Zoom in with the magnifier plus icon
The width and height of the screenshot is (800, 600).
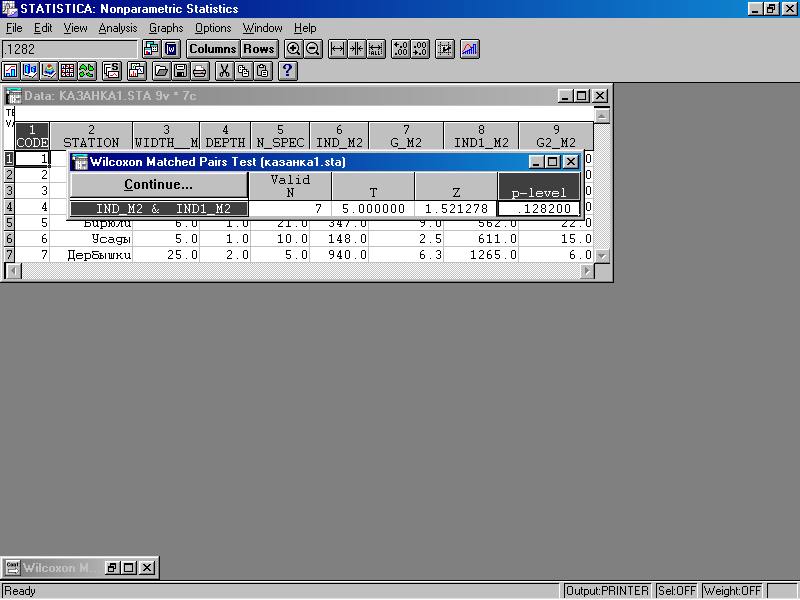click(293, 49)
